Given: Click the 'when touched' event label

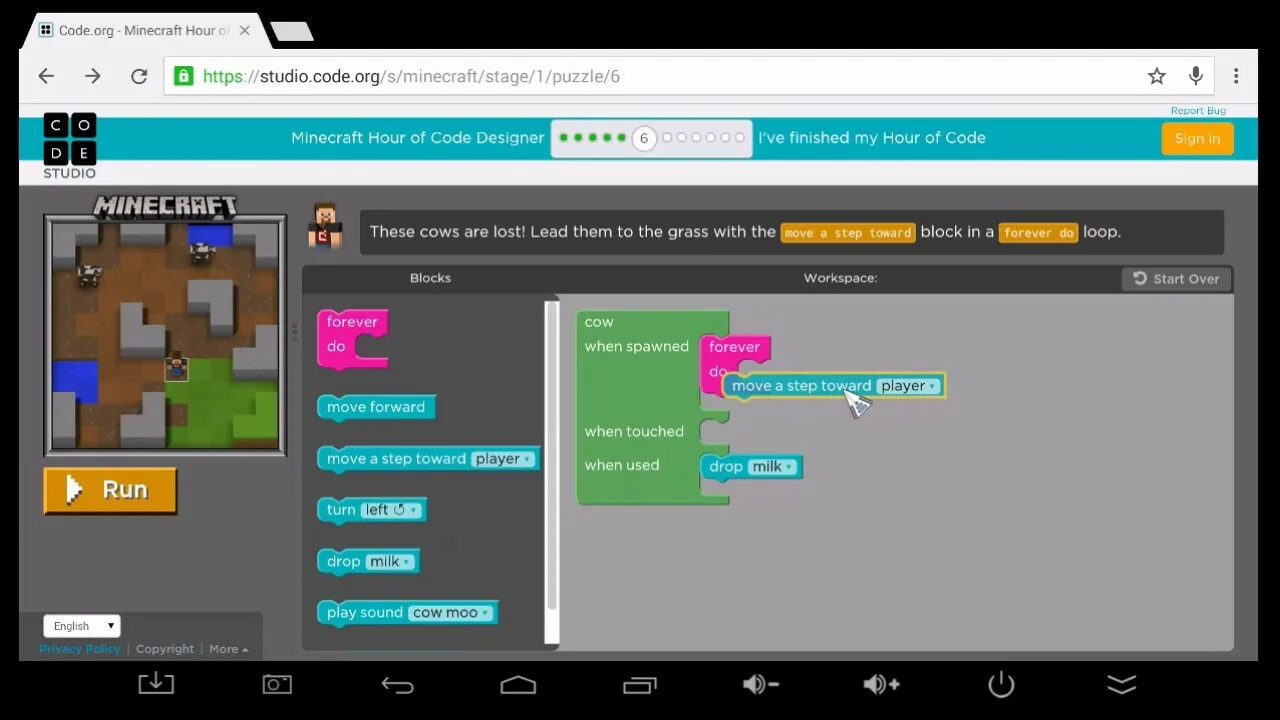Looking at the screenshot, I should (634, 432).
